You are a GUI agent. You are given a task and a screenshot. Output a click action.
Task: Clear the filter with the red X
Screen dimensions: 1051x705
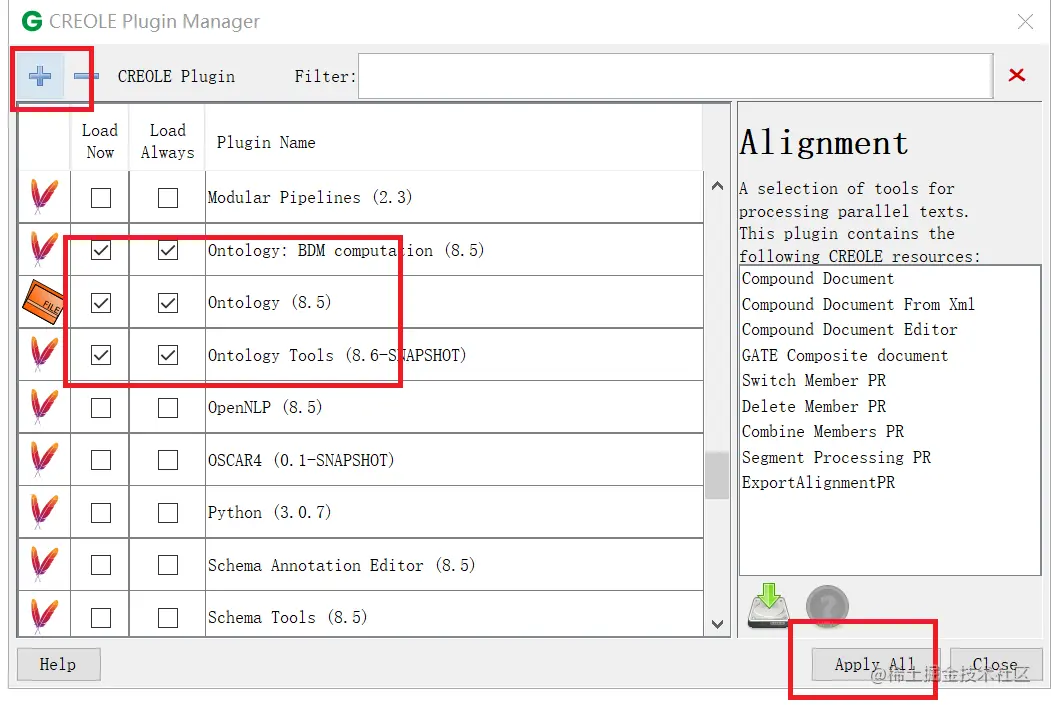1017,75
